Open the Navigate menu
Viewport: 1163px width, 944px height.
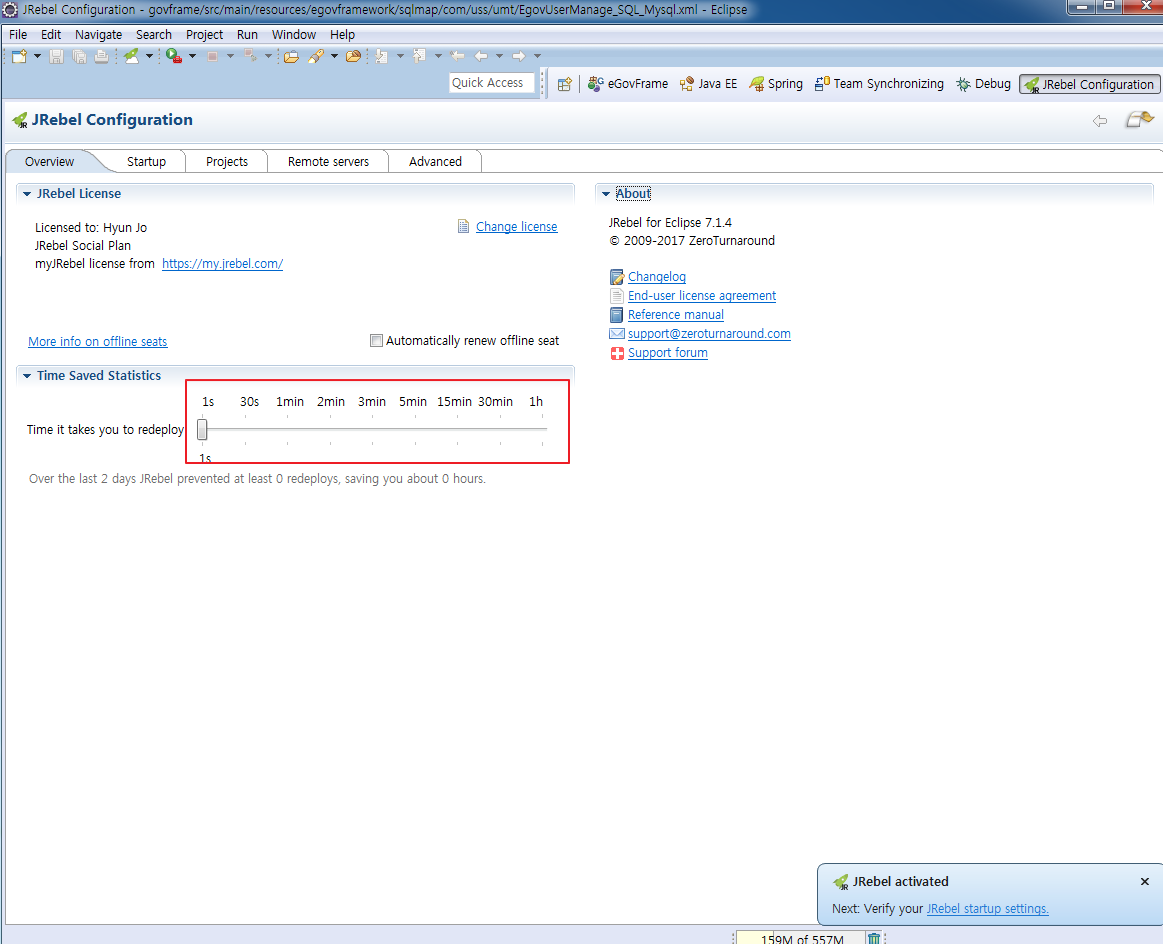pos(99,35)
